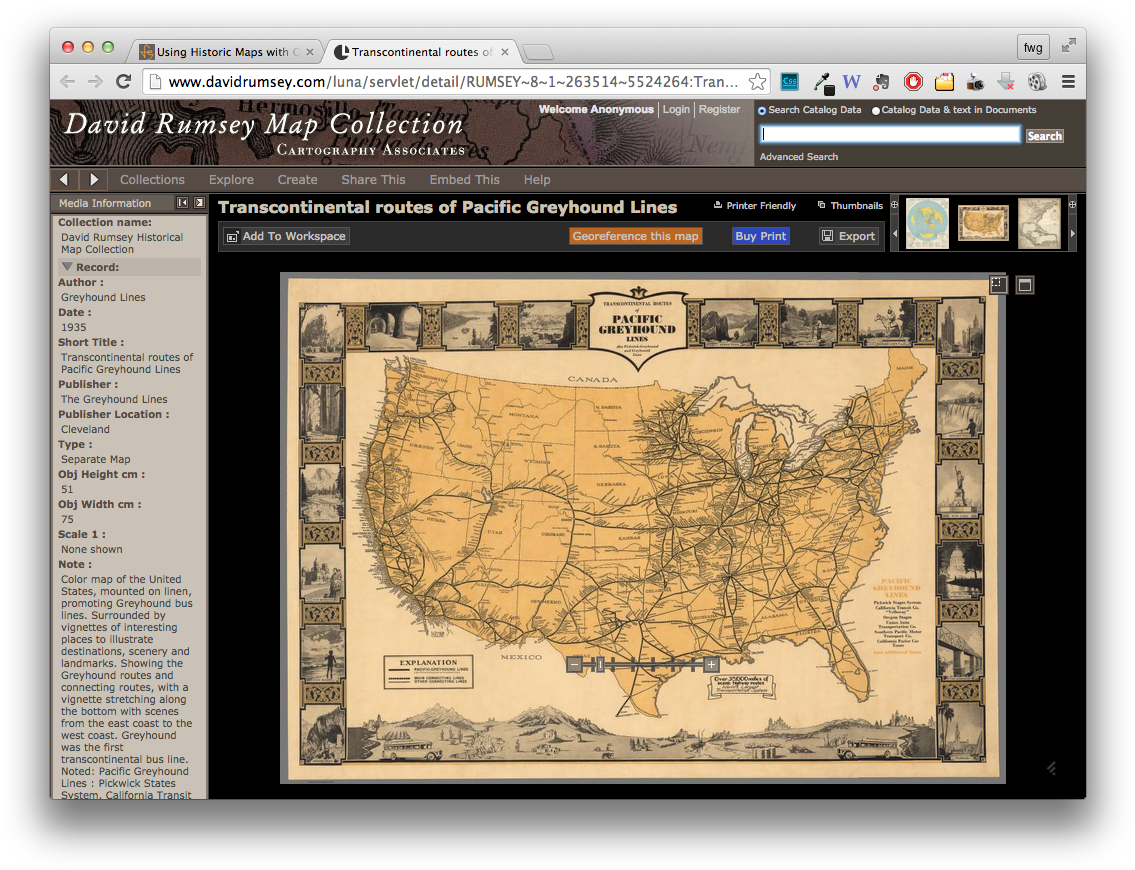The height and width of the screenshot is (870, 1135).
Task: Click the Wikipedia extension icon in browser toolbar
Action: (851, 82)
